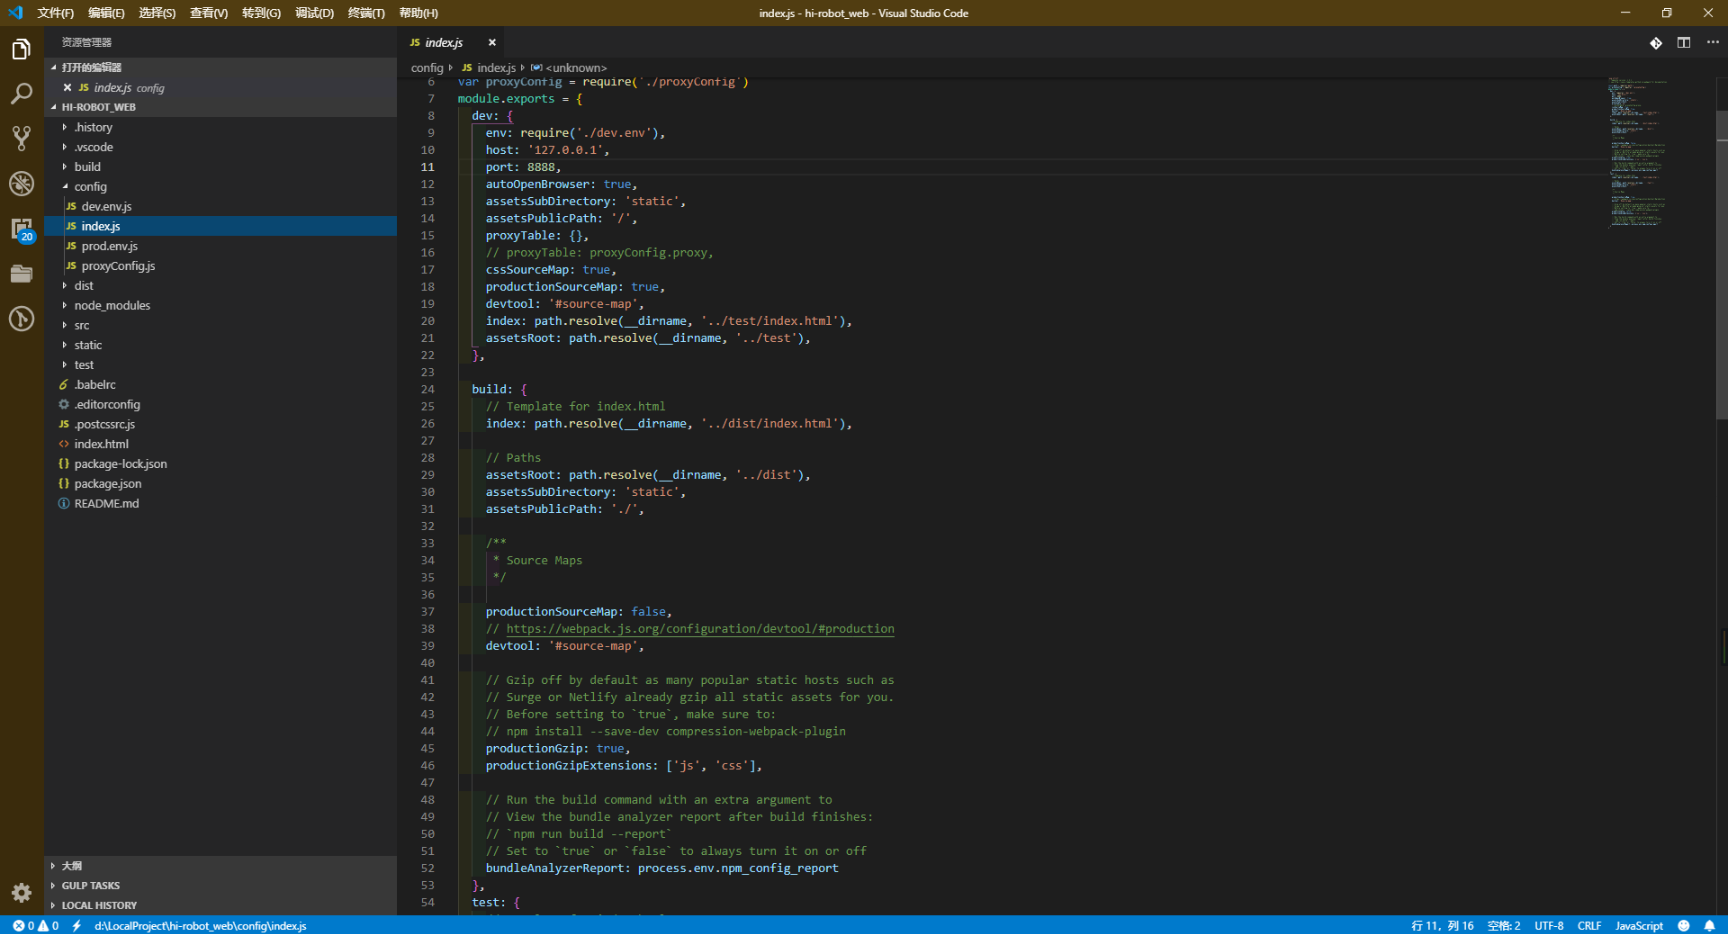Open the 查看(V) menu
Screen dimensions: 1728x934
[209, 13]
